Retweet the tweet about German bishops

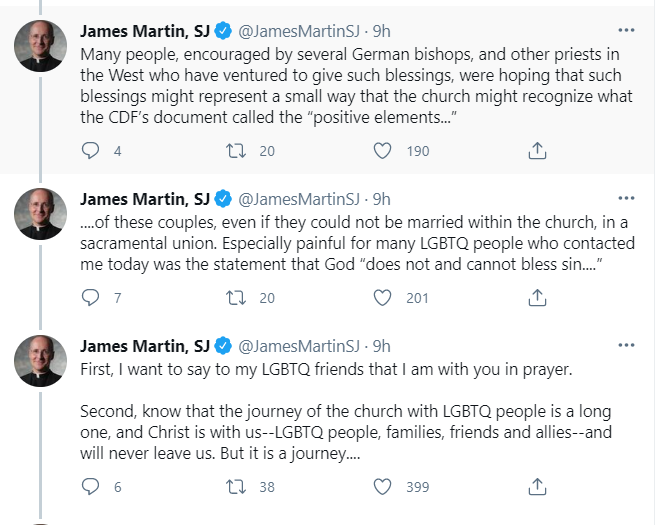tap(236, 151)
